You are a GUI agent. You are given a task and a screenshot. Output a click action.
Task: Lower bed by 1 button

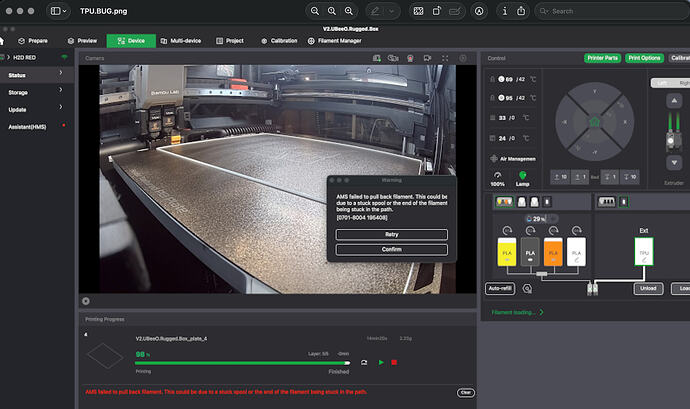click(610, 177)
